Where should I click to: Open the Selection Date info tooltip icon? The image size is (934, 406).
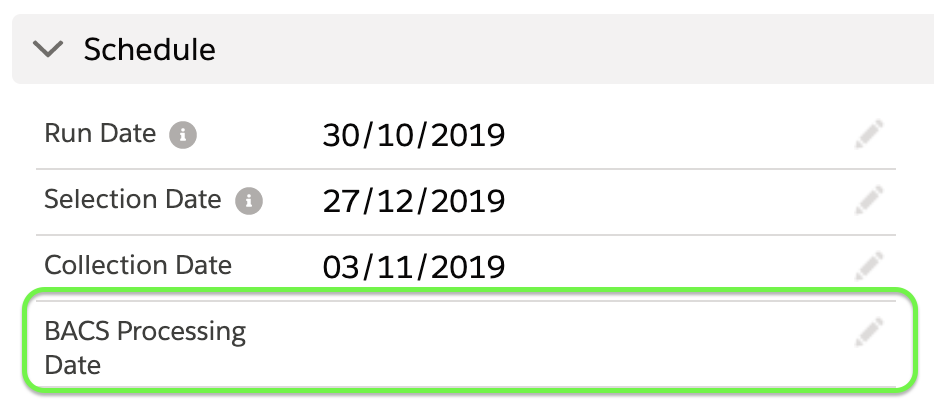[x=248, y=201]
